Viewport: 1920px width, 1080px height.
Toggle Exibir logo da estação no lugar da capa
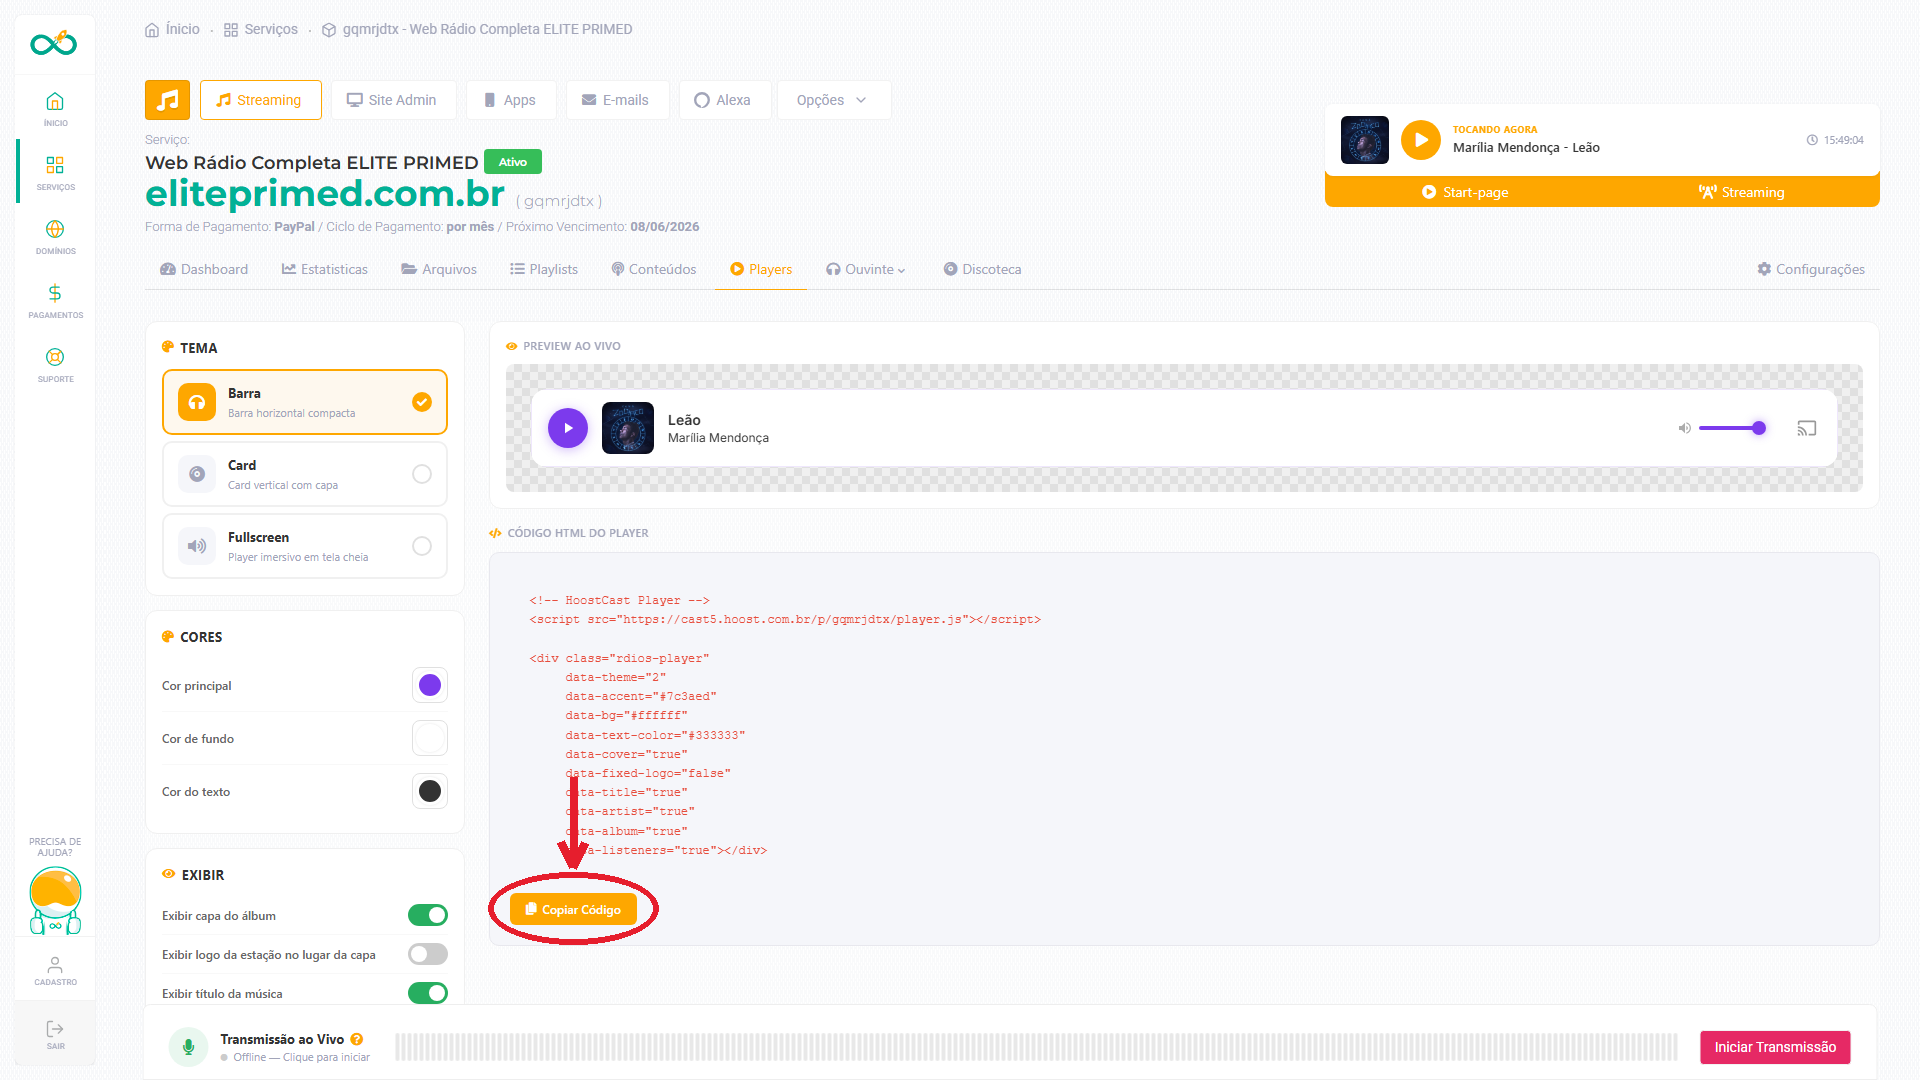tap(428, 954)
